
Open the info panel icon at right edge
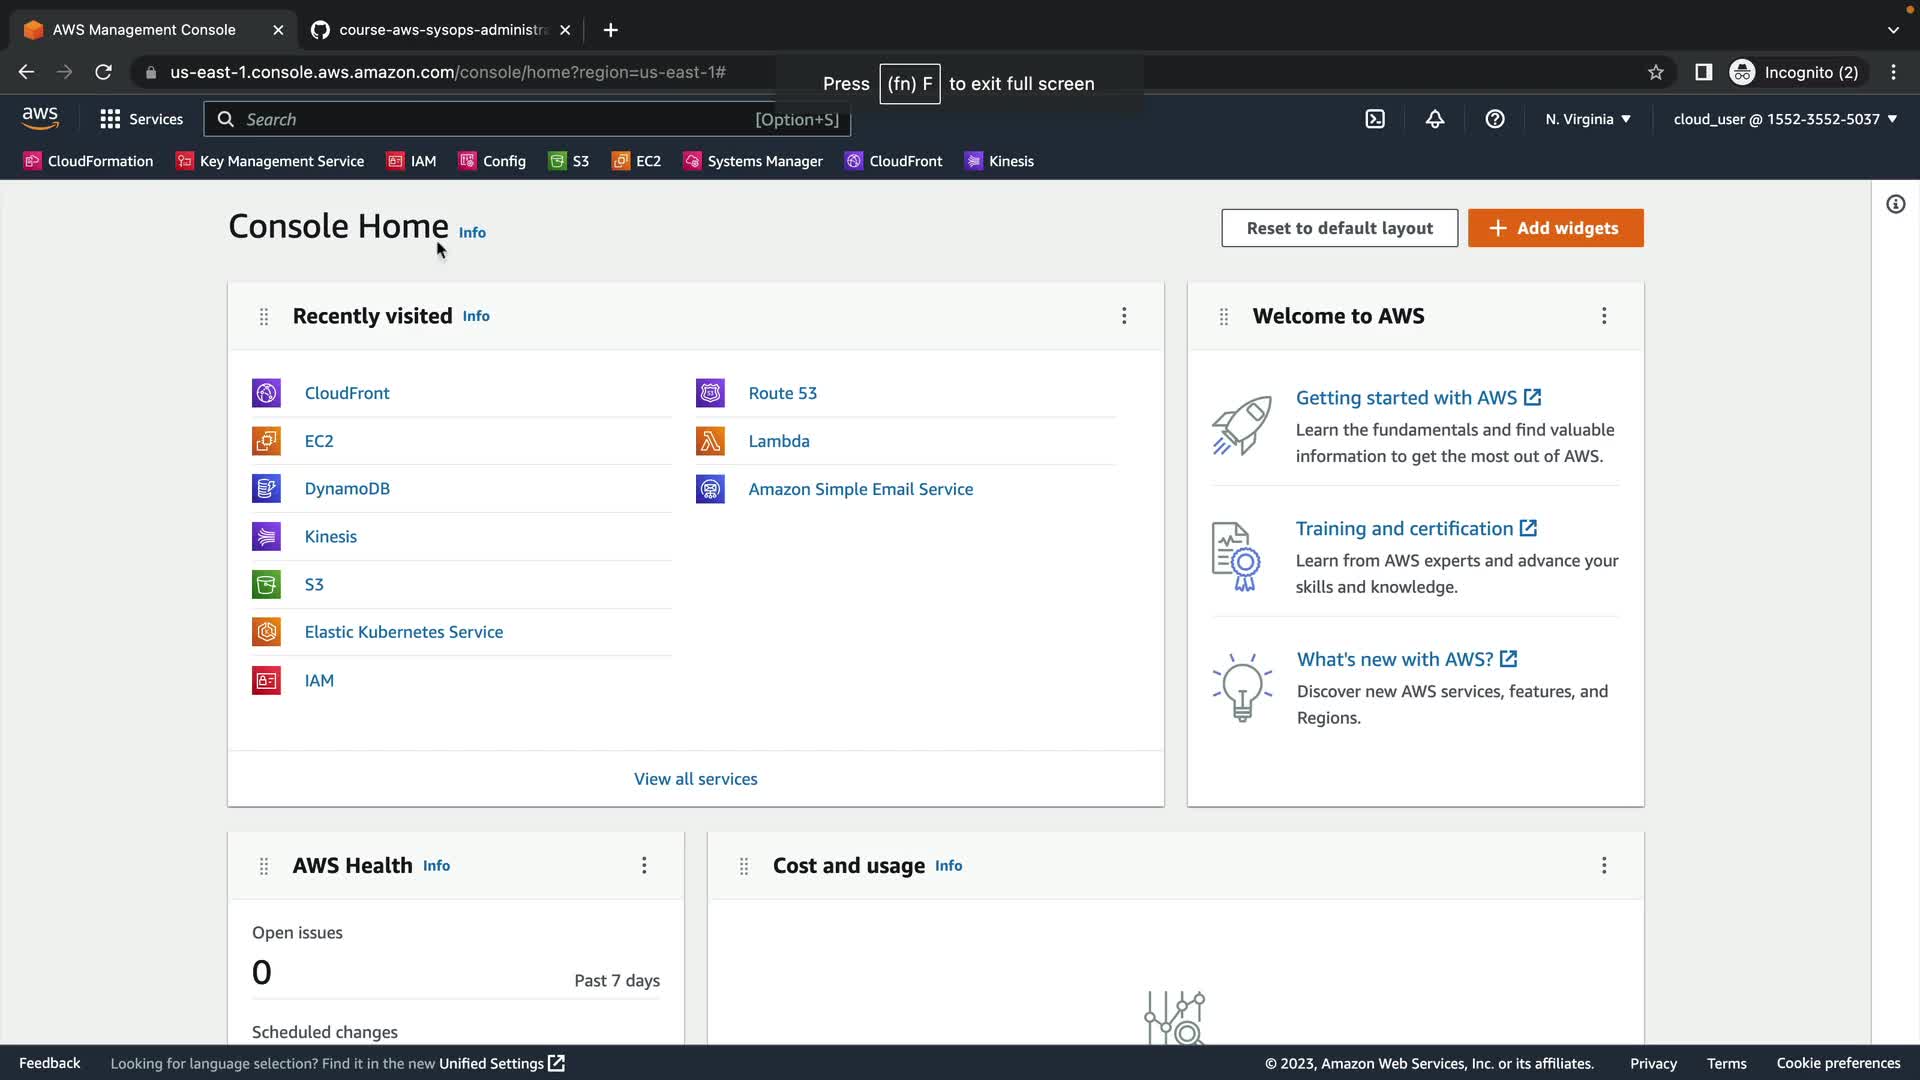click(1895, 205)
